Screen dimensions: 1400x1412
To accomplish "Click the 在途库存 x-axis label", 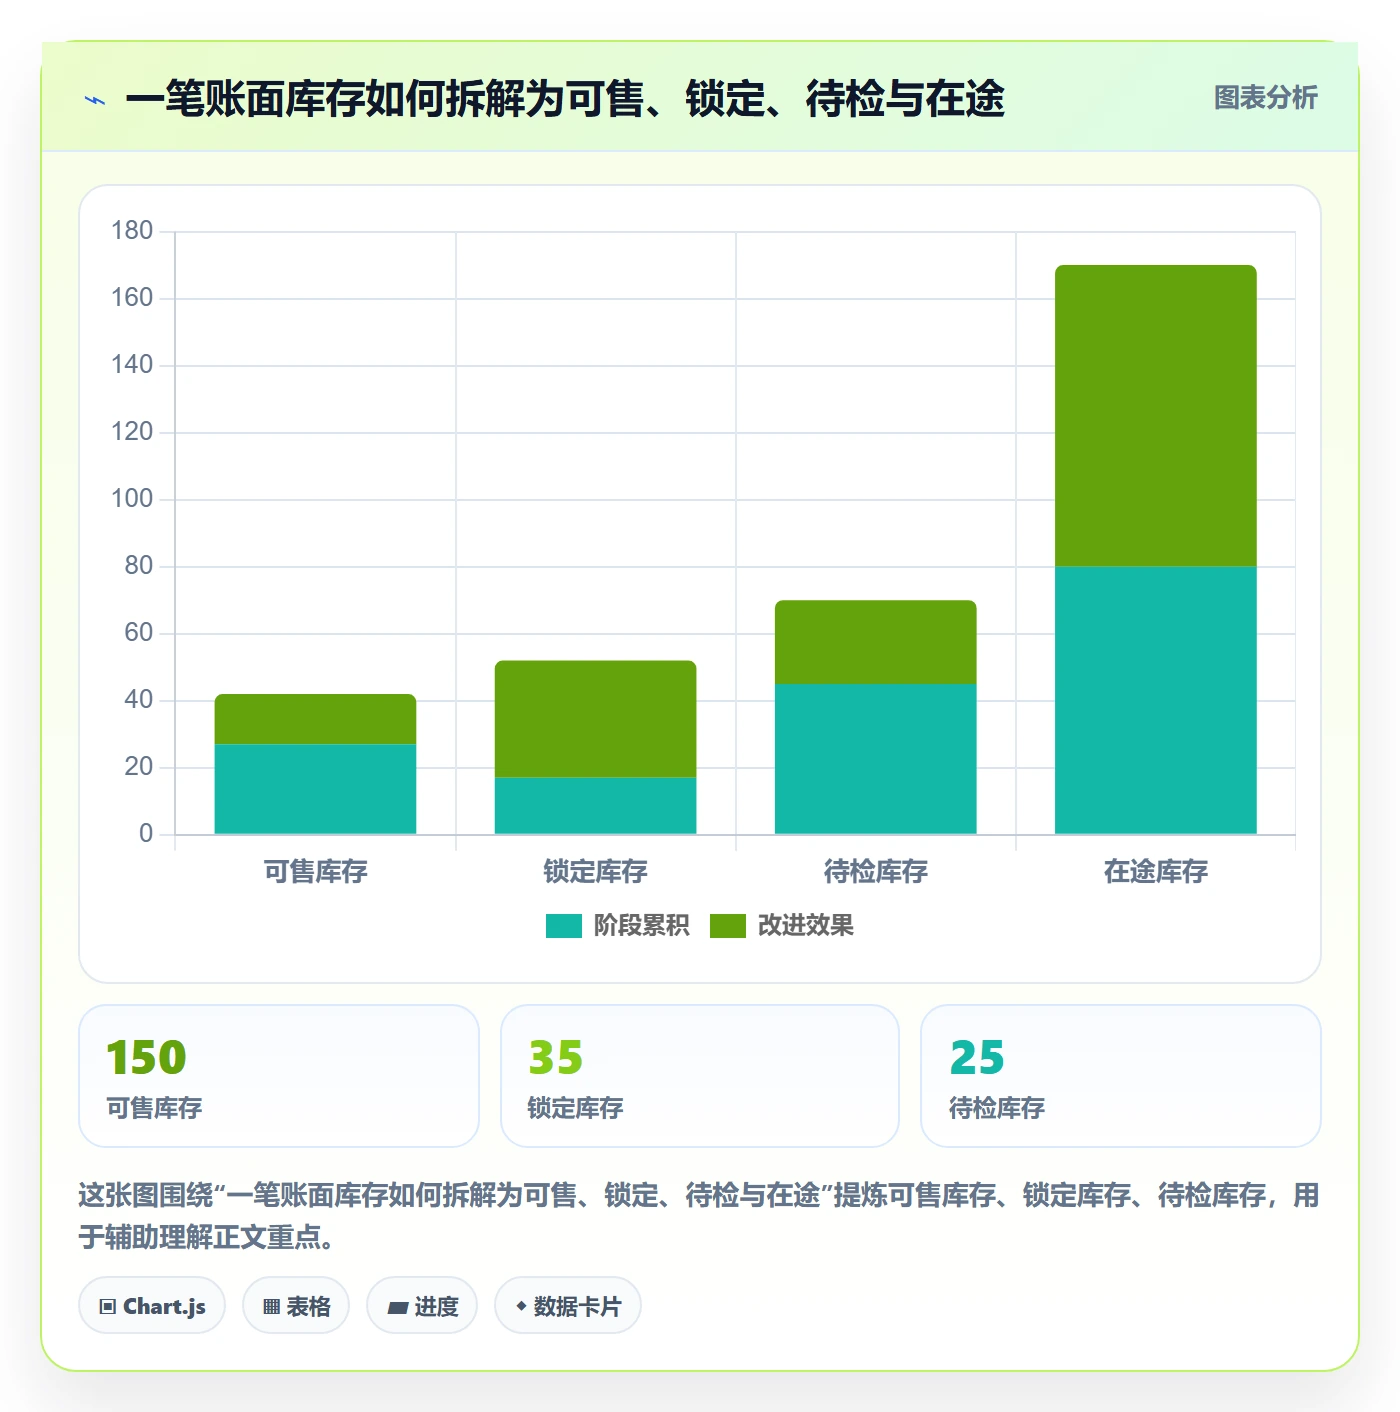I will click(x=1156, y=872).
